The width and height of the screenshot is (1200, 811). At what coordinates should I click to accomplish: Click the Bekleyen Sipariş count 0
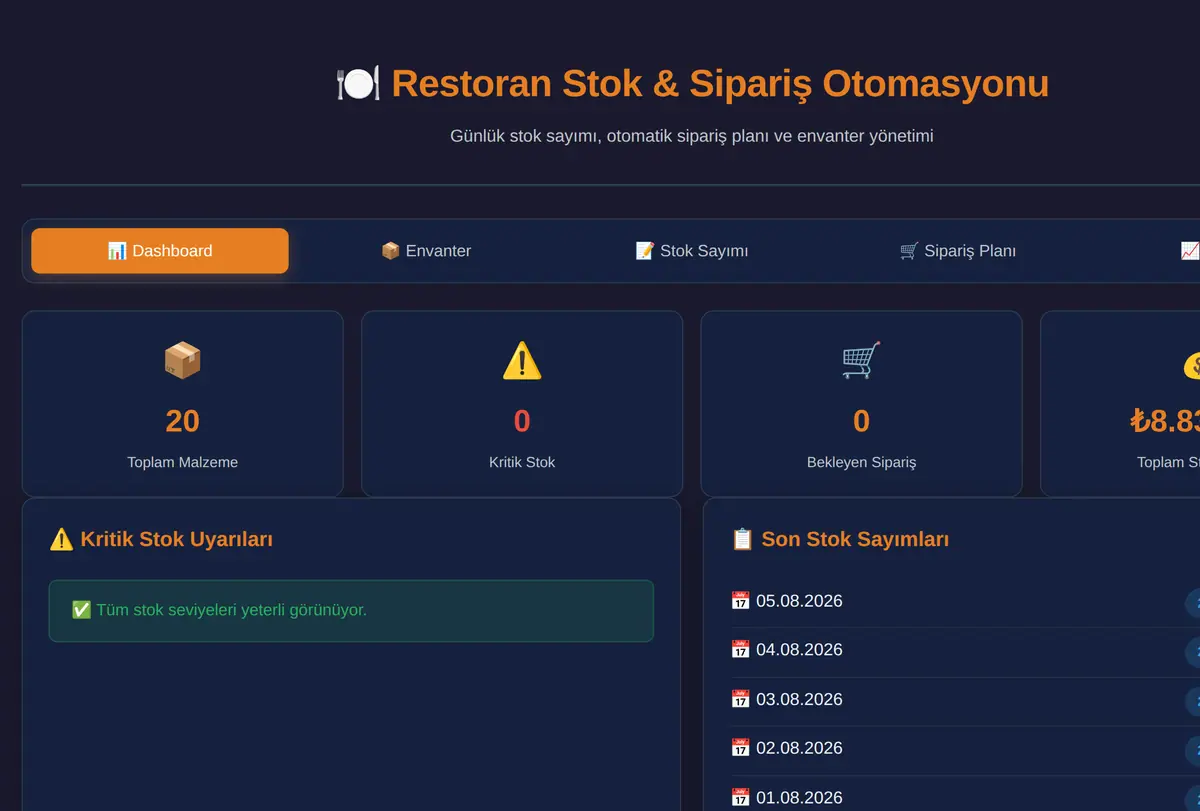(x=861, y=421)
